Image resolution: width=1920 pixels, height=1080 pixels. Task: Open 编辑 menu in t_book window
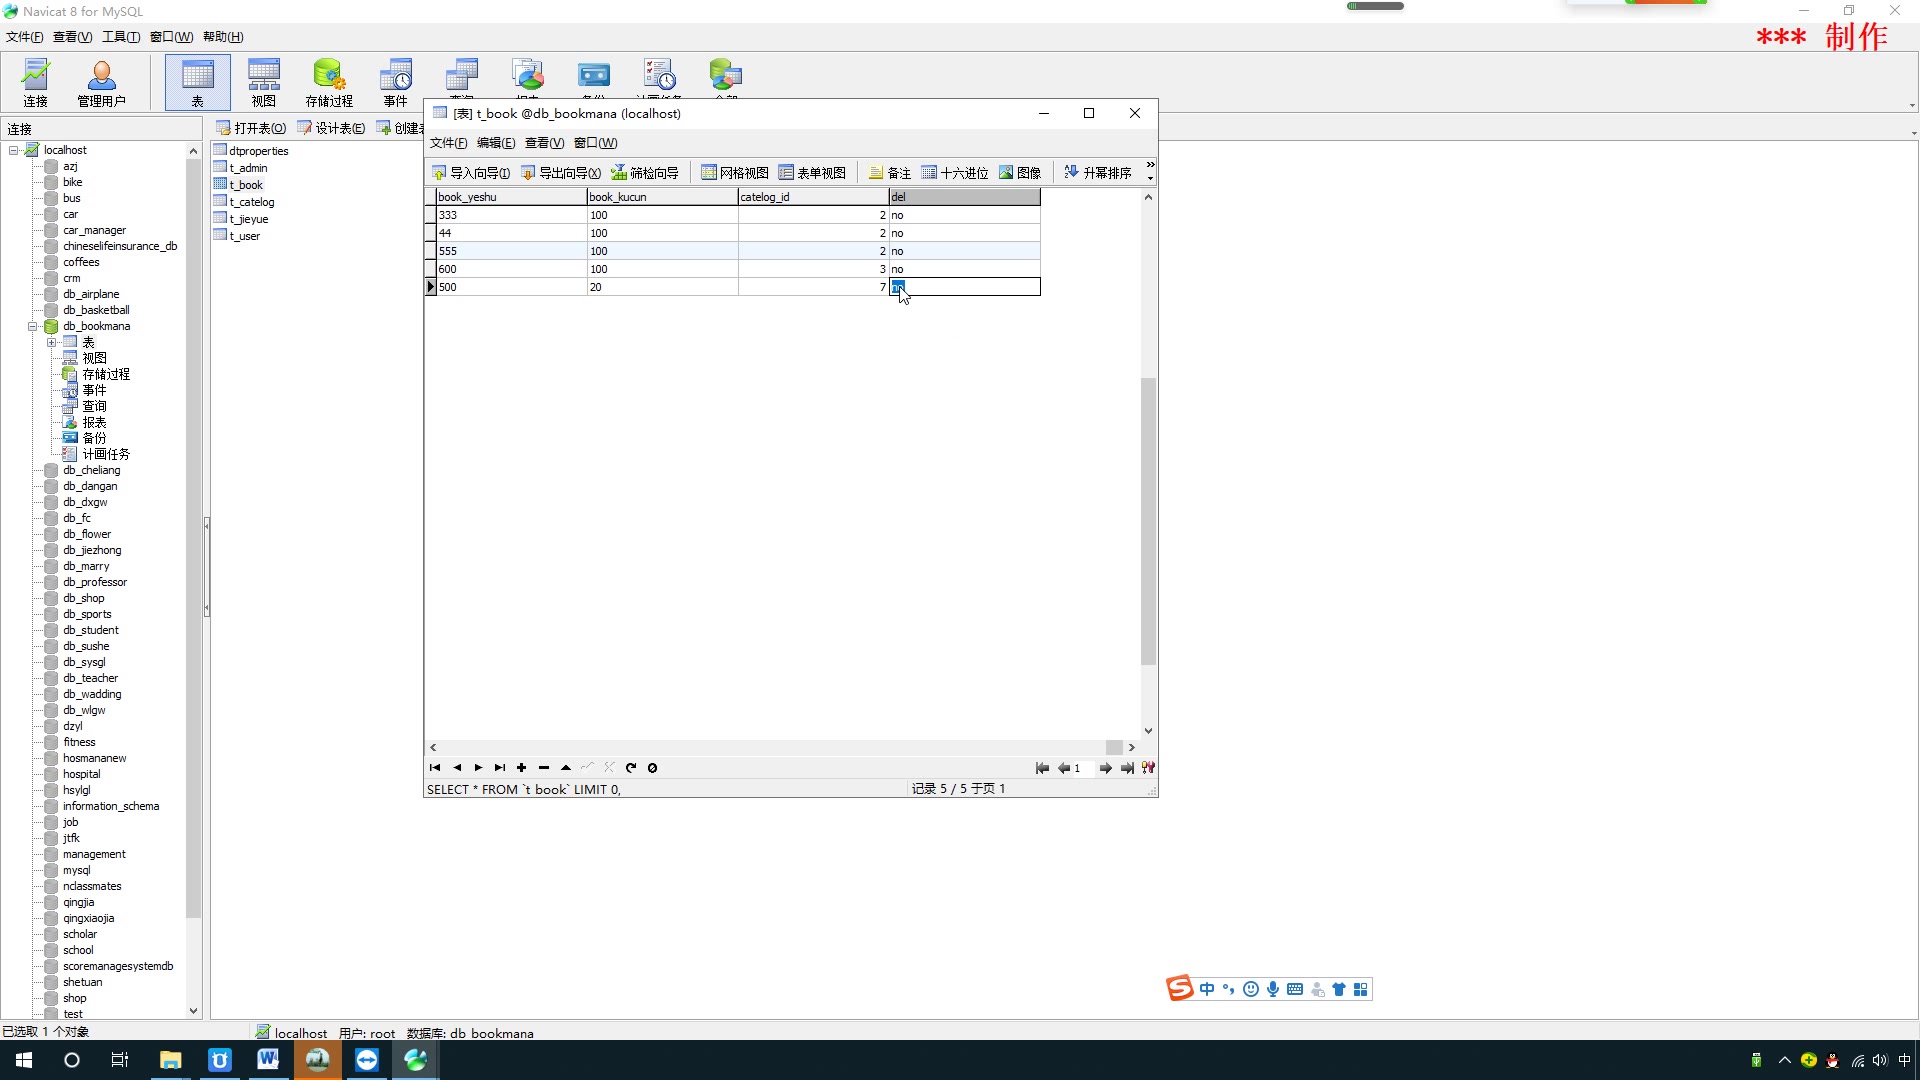tap(496, 143)
